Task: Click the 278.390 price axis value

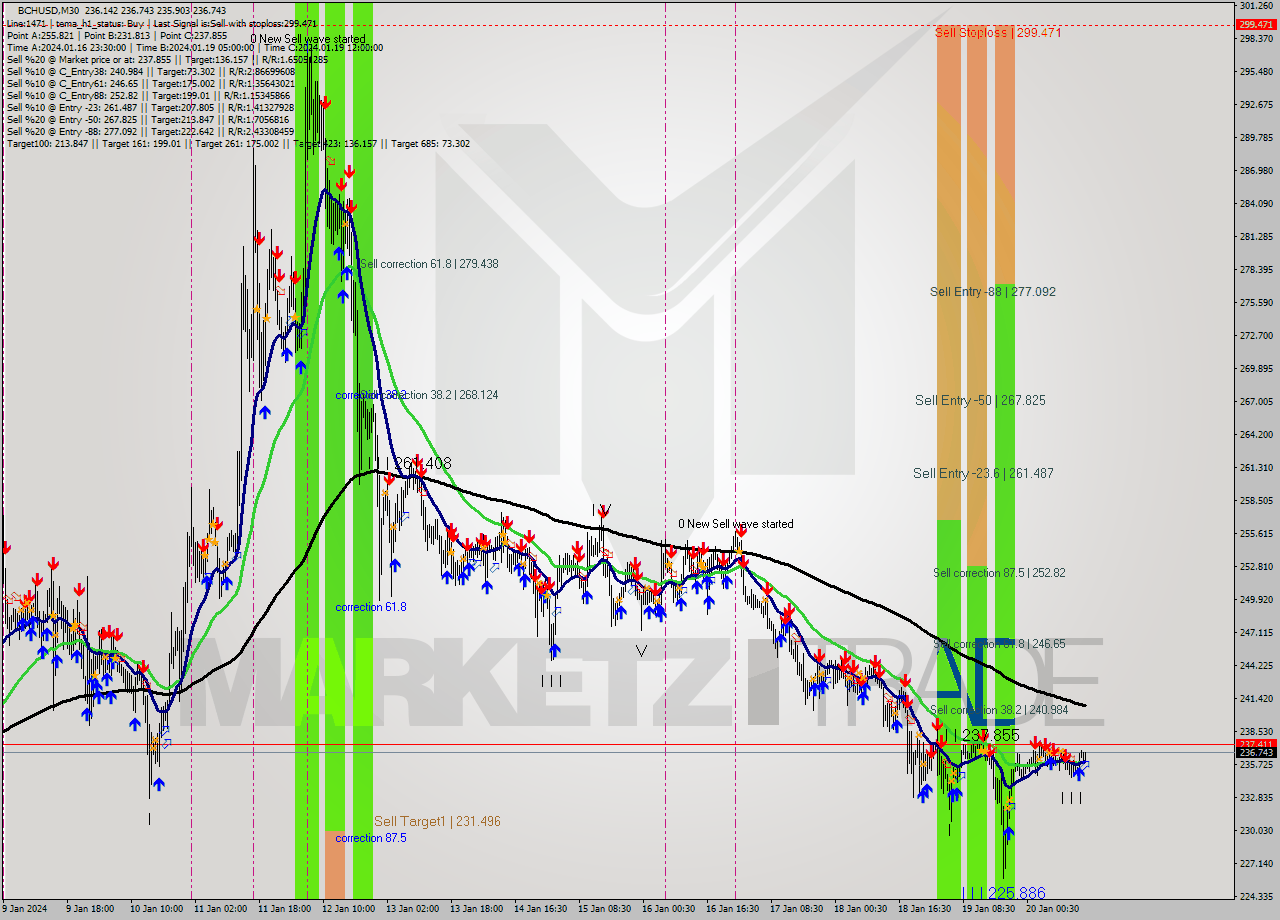Action: click(1257, 270)
